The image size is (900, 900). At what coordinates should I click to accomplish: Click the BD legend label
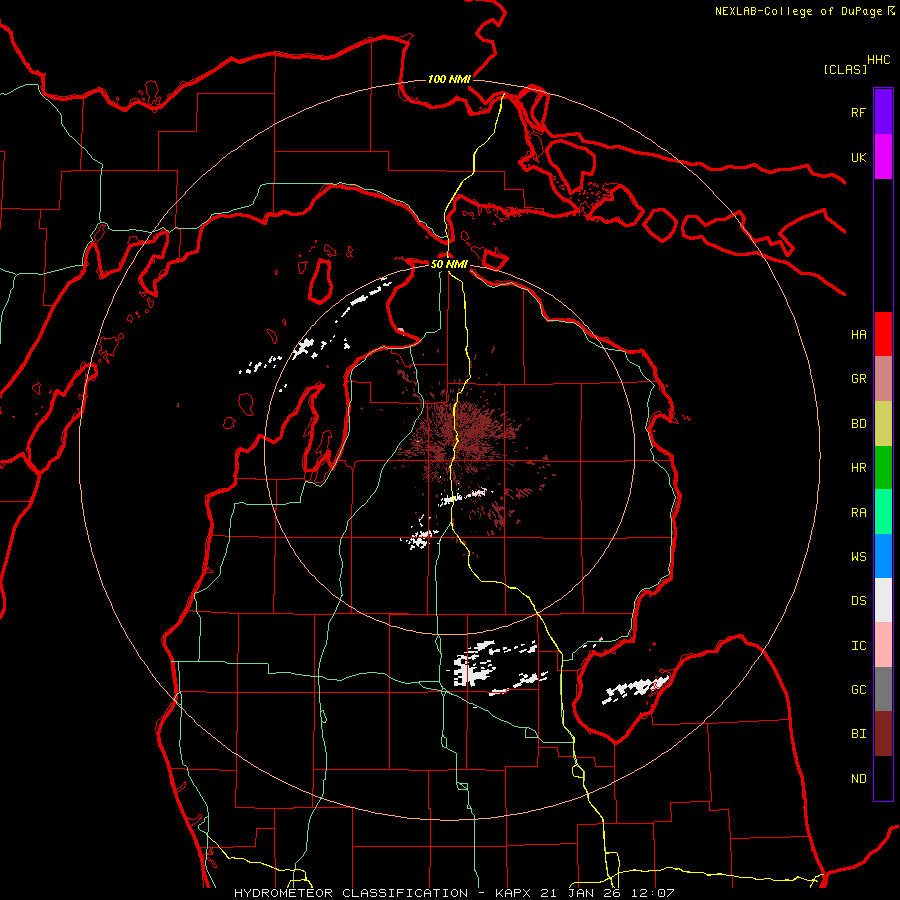858,424
